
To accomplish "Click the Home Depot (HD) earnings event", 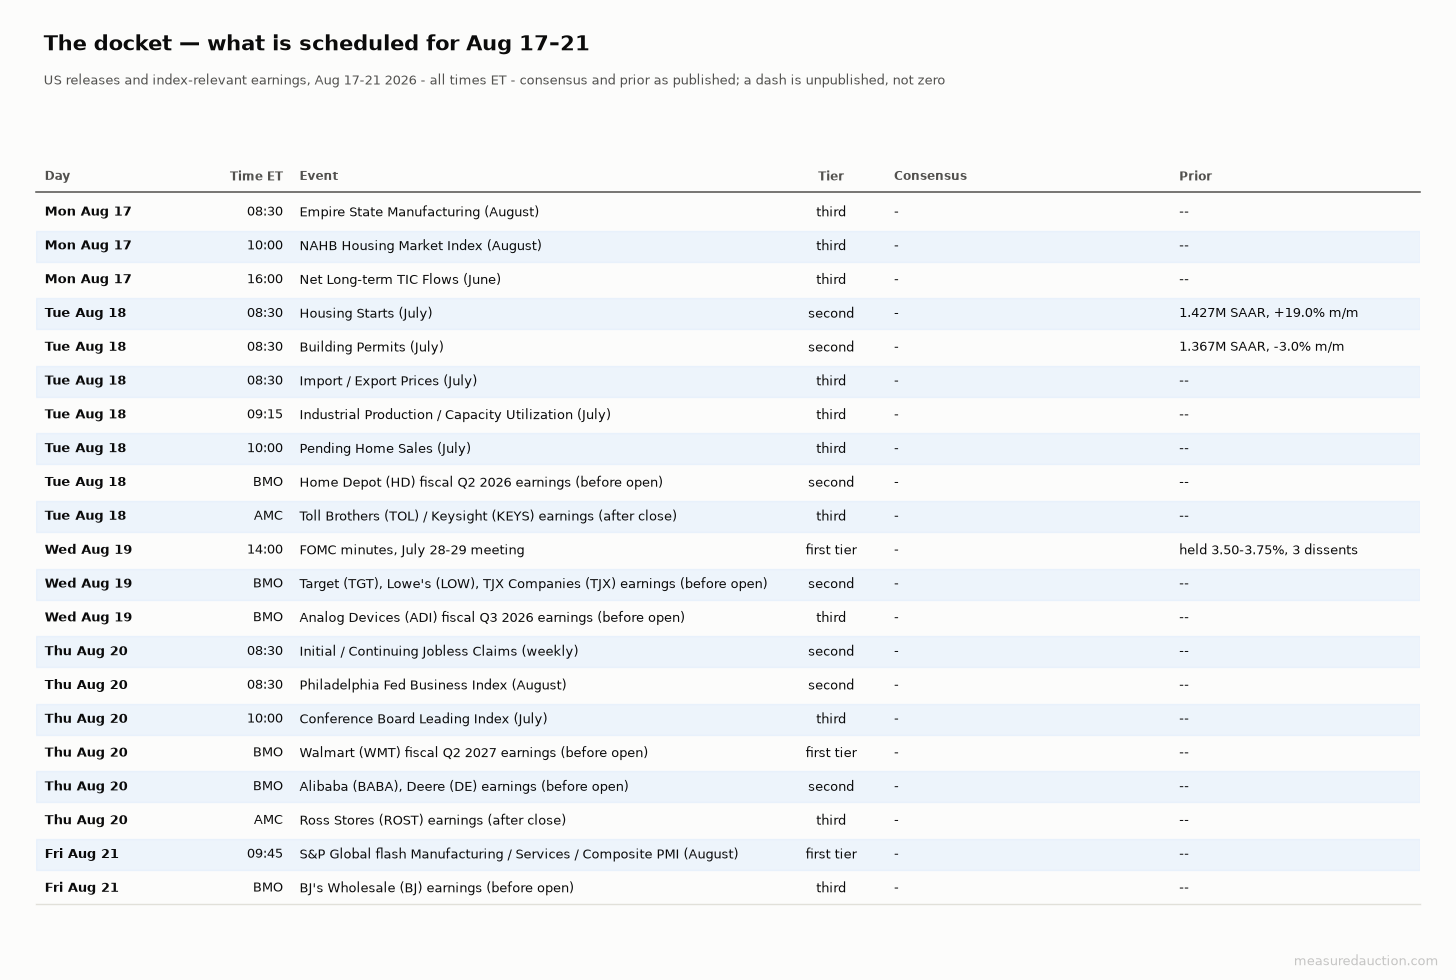I will (x=481, y=482).
